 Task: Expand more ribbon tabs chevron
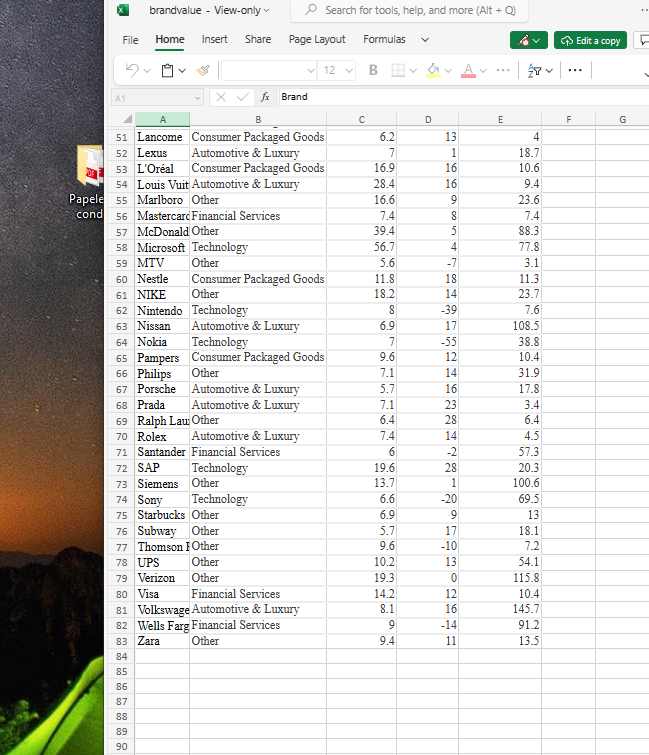(425, 40)
